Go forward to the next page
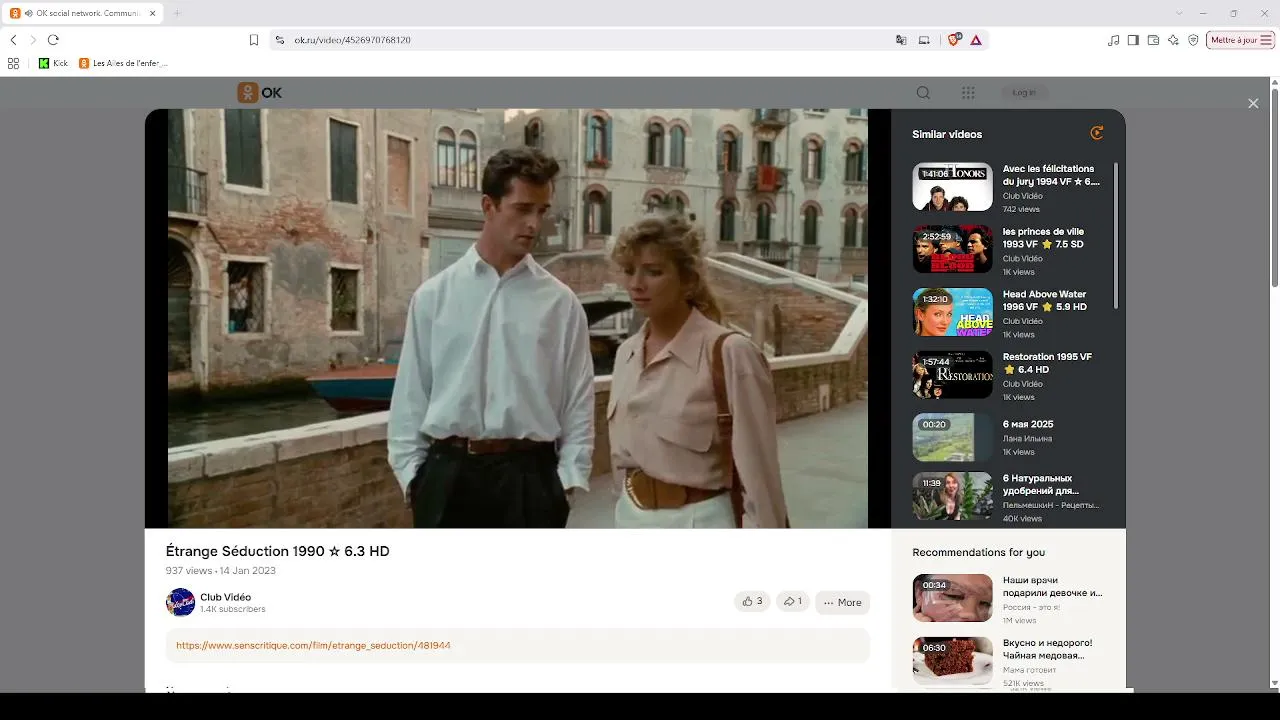Viewport: 1280px width, 720px height. pyautogui.click(x=33, y=40)
